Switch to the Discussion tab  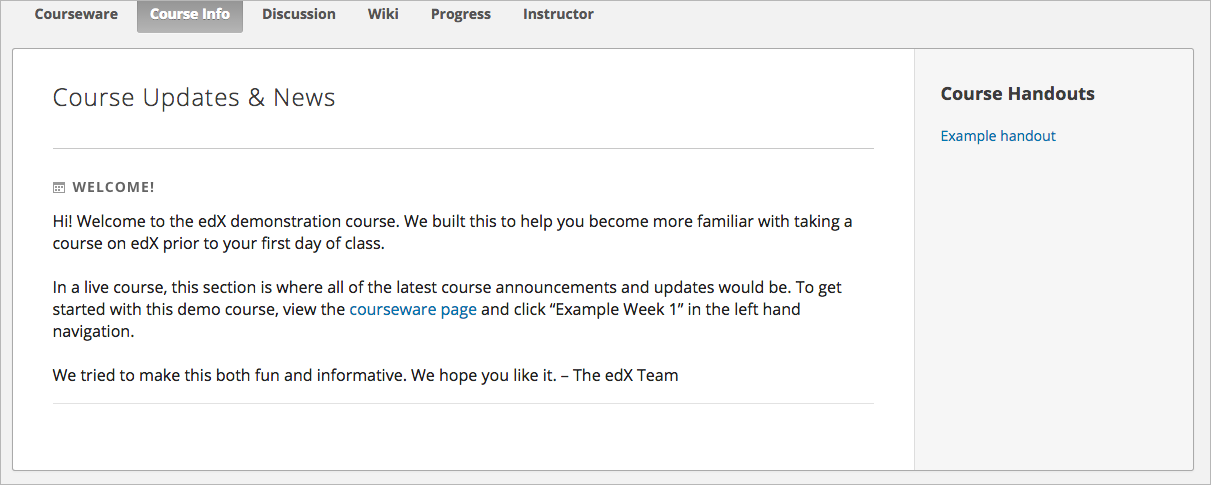(299, 15)
